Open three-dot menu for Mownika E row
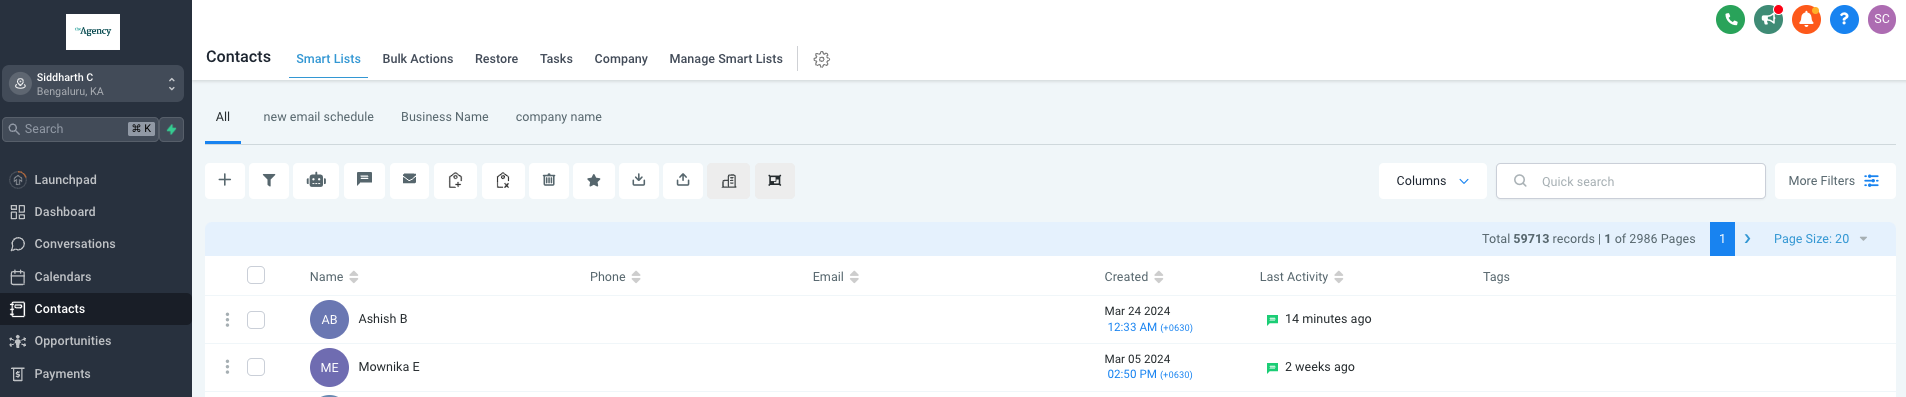 pos(227,367)
